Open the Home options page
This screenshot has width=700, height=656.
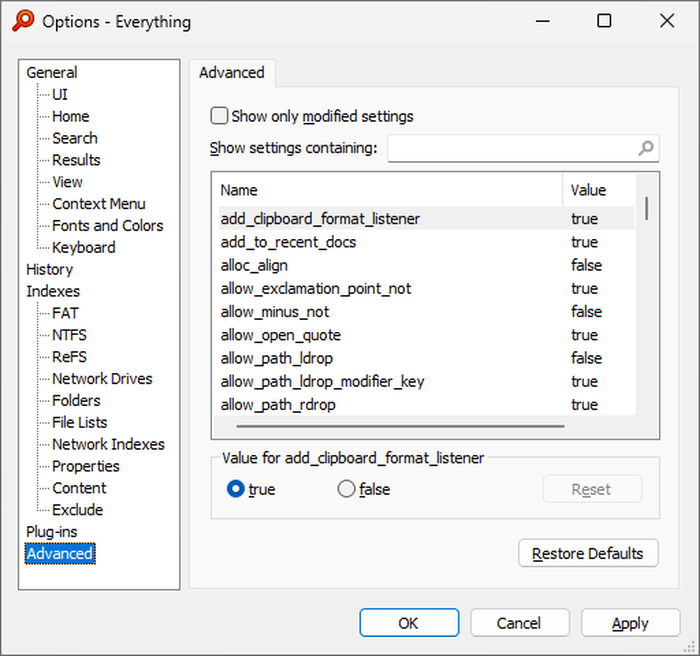pyautogui.click(x=71, y=116)
